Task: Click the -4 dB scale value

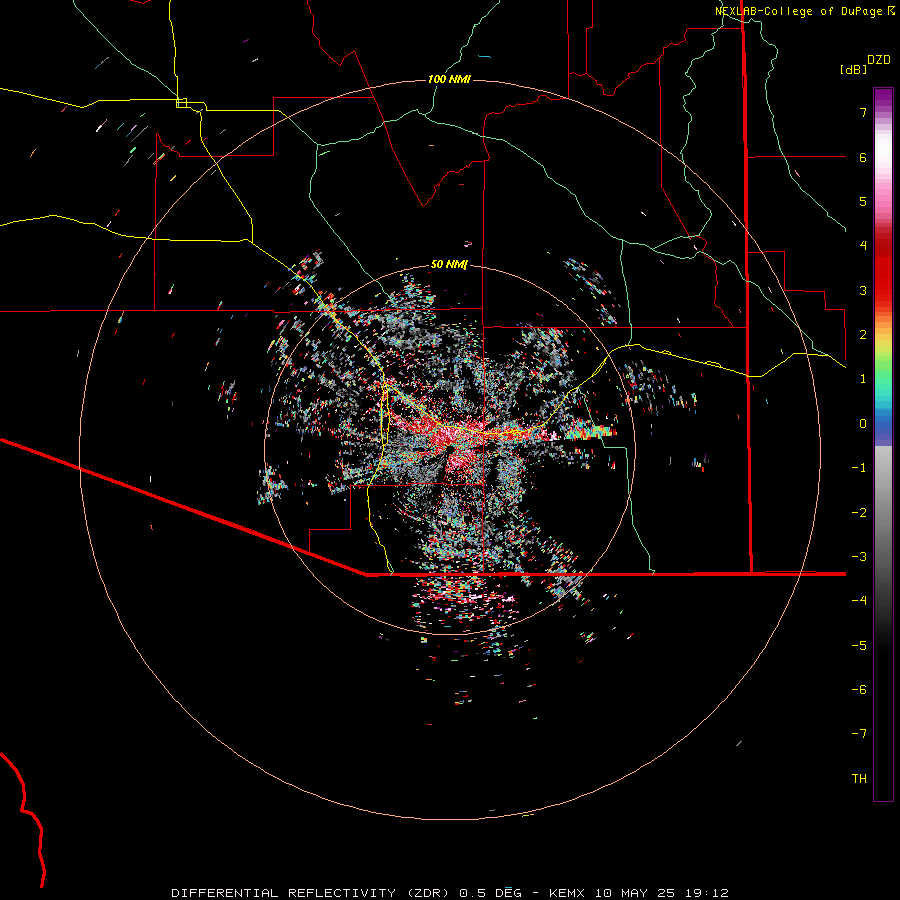Action: 859,600
